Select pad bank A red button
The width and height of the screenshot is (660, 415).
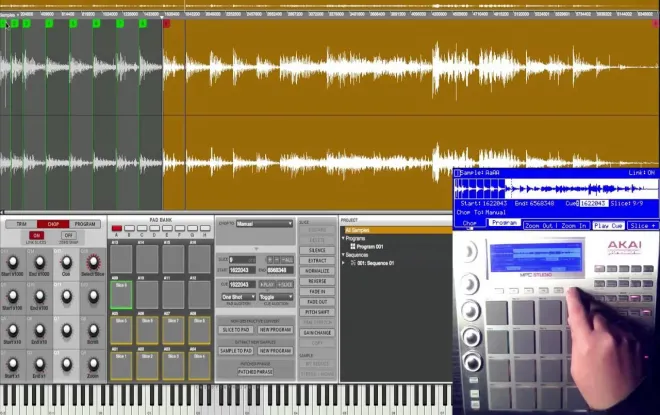pyautogui.click(x=117, y=228)
